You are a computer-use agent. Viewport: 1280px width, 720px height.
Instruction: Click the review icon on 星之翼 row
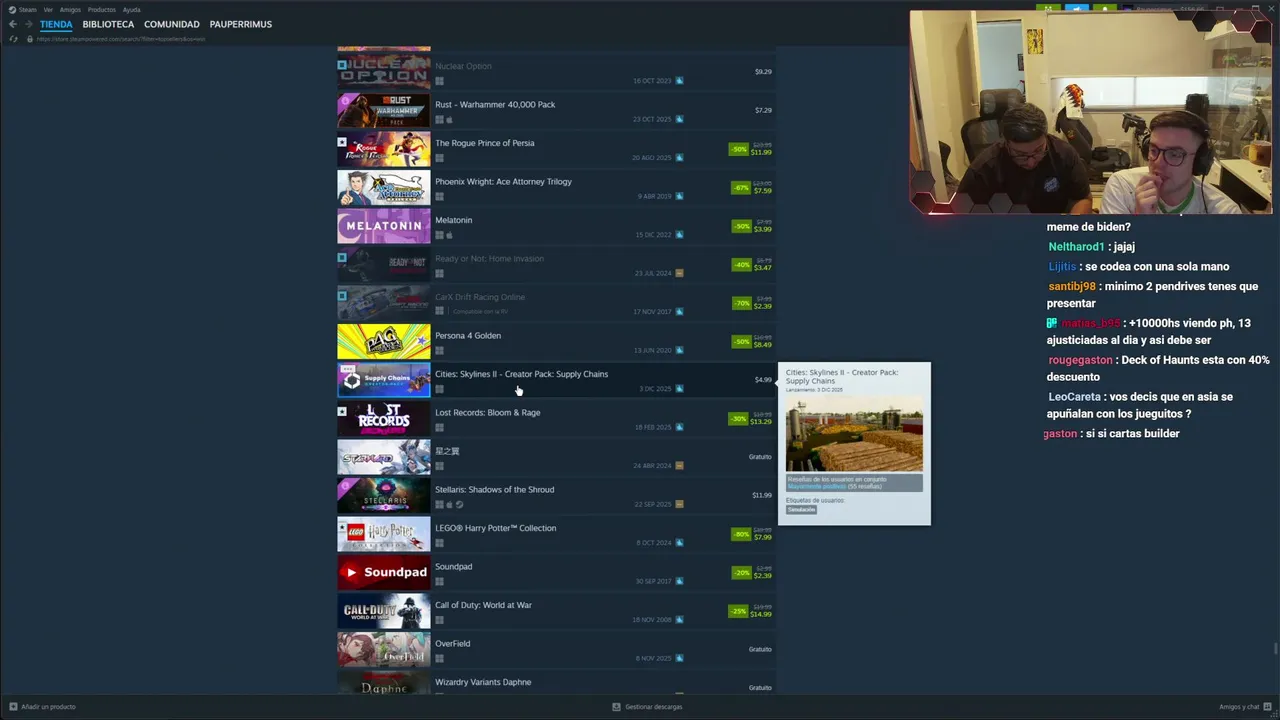pyautogui.click(x=679, y=466)
